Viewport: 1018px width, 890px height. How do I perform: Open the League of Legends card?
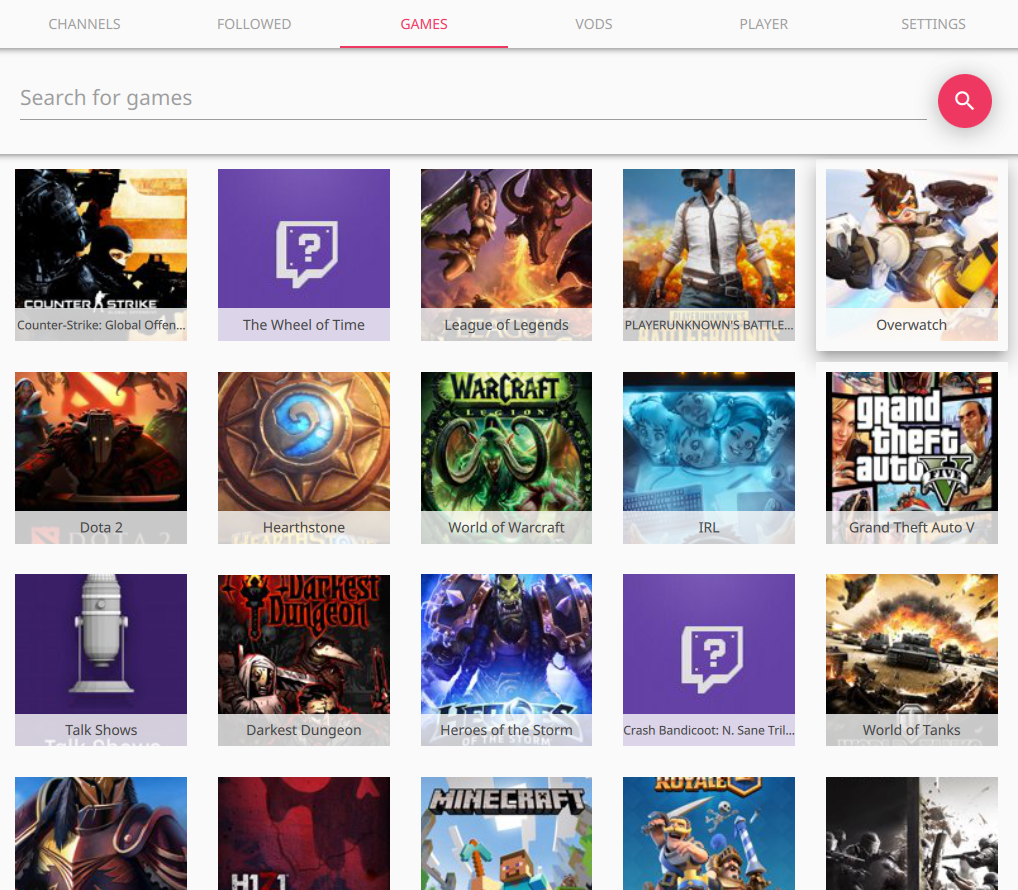click(x=506, y=254)
